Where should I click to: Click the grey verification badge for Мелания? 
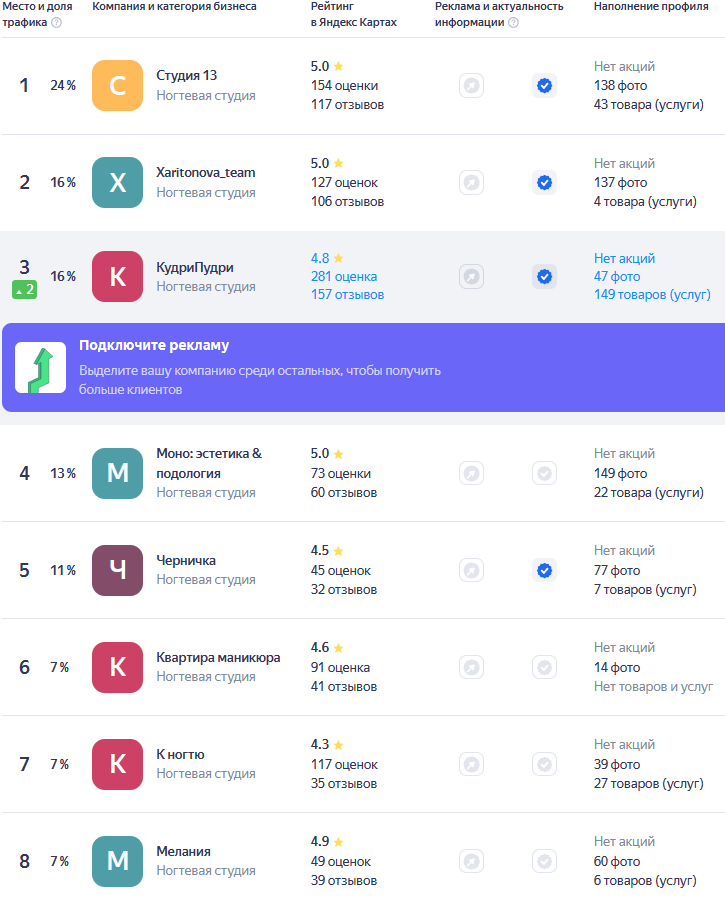click(544, 862)
